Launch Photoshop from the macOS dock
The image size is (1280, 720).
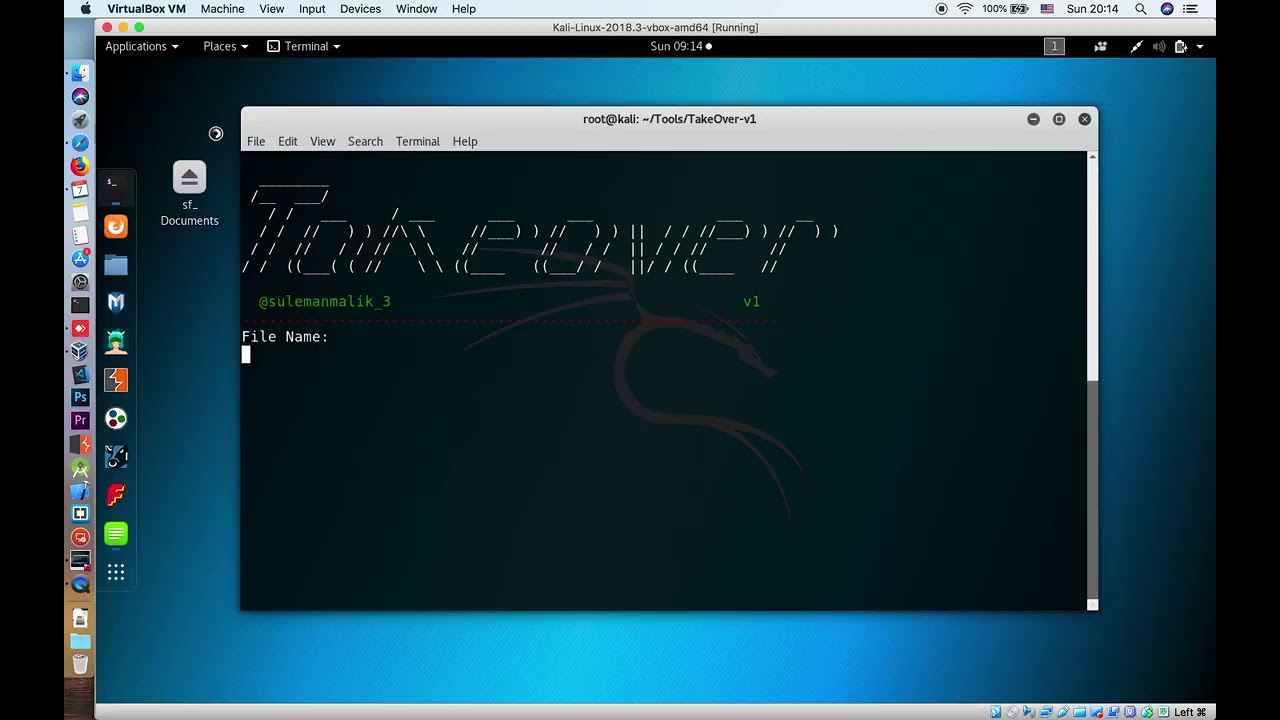(x=80, y=397)
